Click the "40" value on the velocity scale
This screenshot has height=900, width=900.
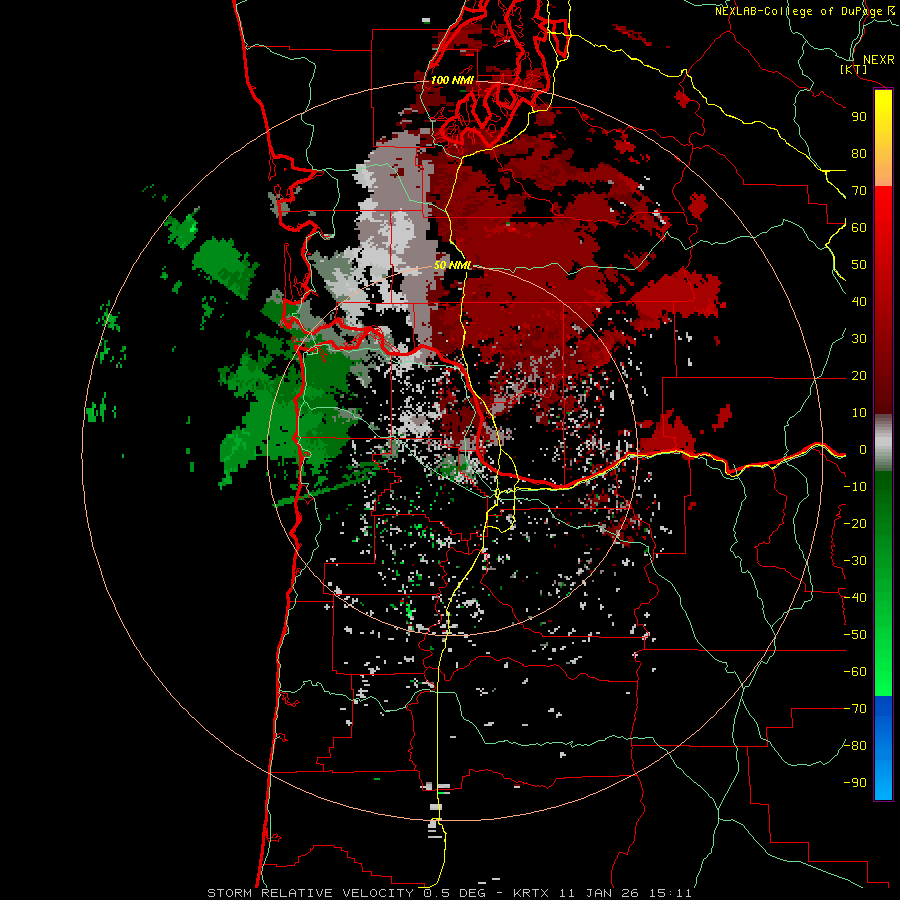tap(859, 301)
